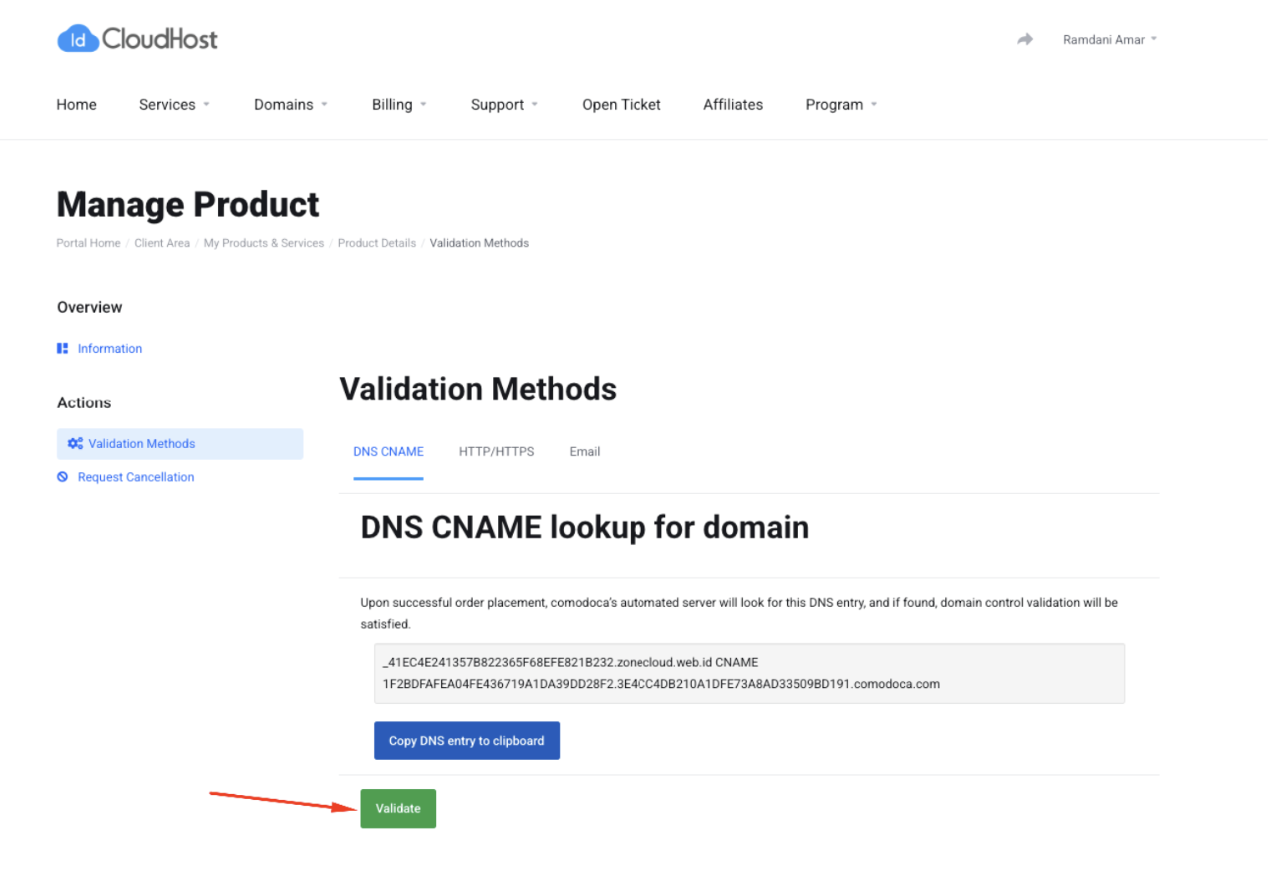Screen dimensions: 1282x886
Task: Follow My Products & Services breadcrumb
Action: (264, 243)
